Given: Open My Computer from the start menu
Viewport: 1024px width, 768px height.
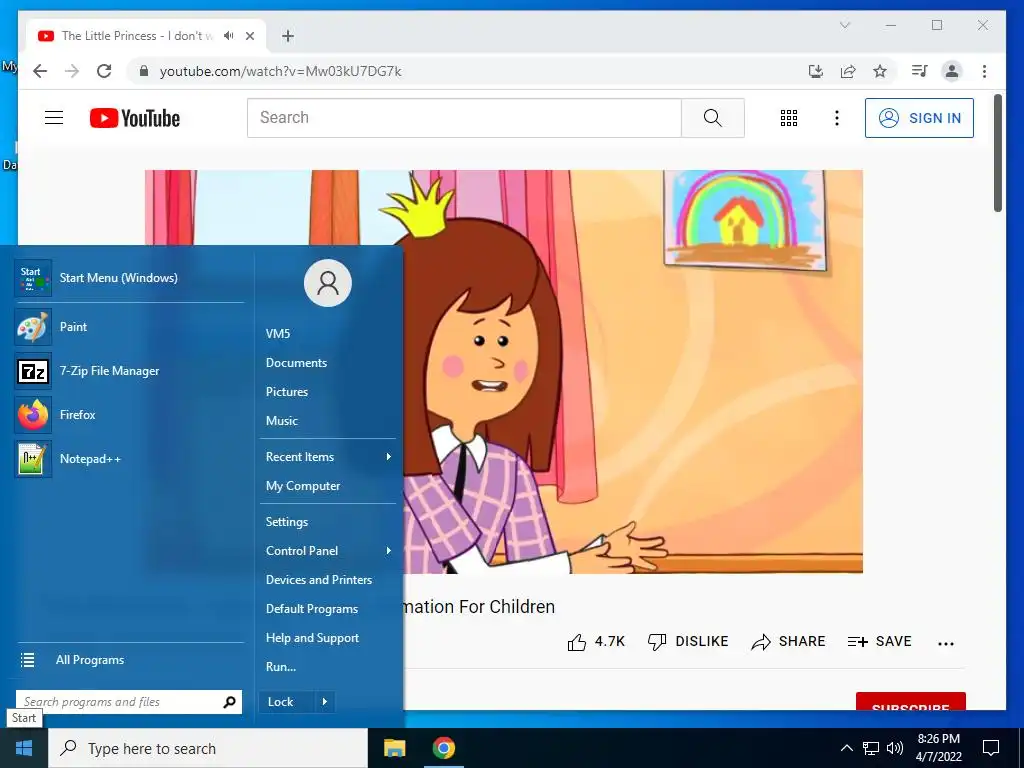Looking at the screenshot, I should tap(303, 486).
